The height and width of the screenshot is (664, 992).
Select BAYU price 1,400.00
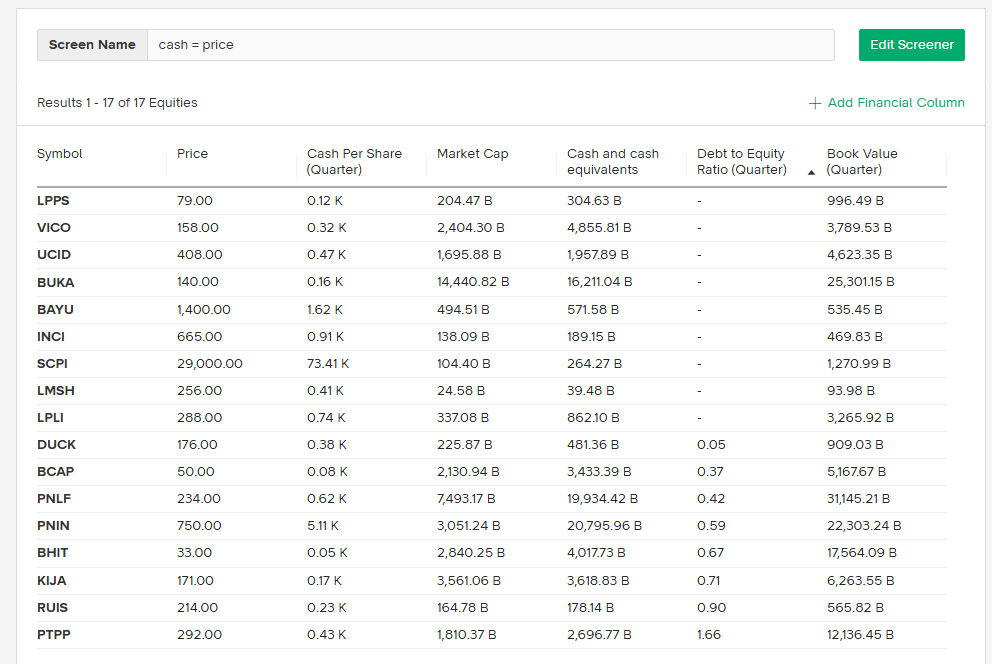click(204, 310)
